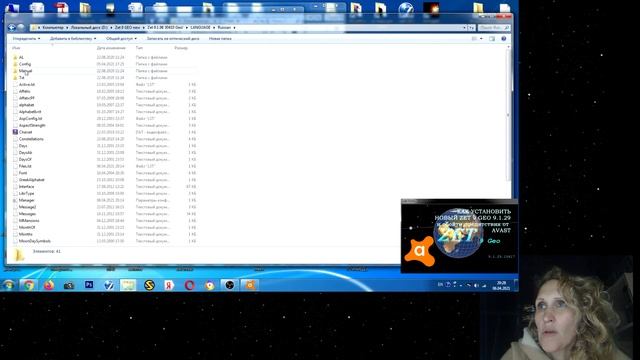The height and width of the screenshot is (360, 640).
Task: Open Firefox from taskbar
Action: click(x=49, y=285)
